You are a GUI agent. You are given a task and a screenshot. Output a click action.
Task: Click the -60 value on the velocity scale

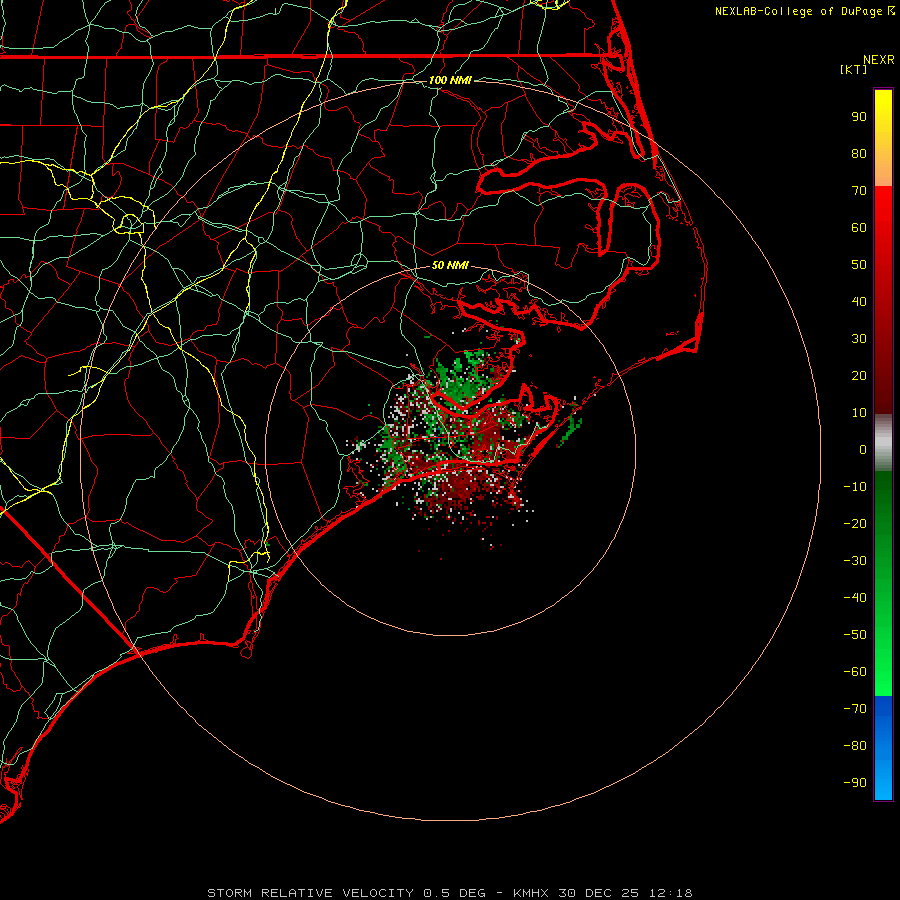(855, 672)
